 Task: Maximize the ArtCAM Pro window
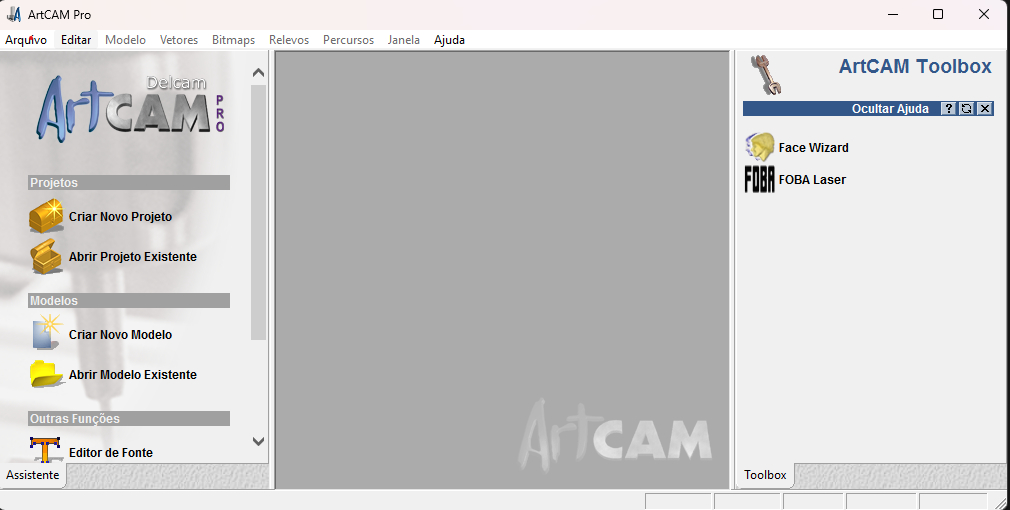[x=938, y=14]
